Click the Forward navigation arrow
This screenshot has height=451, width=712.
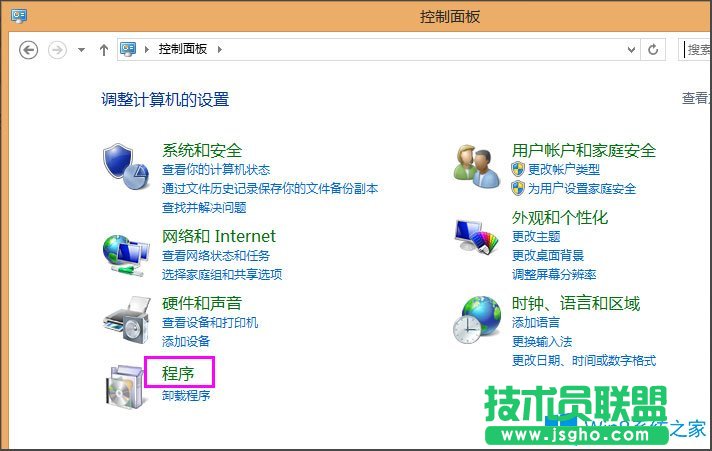click(x=57, y=50)
